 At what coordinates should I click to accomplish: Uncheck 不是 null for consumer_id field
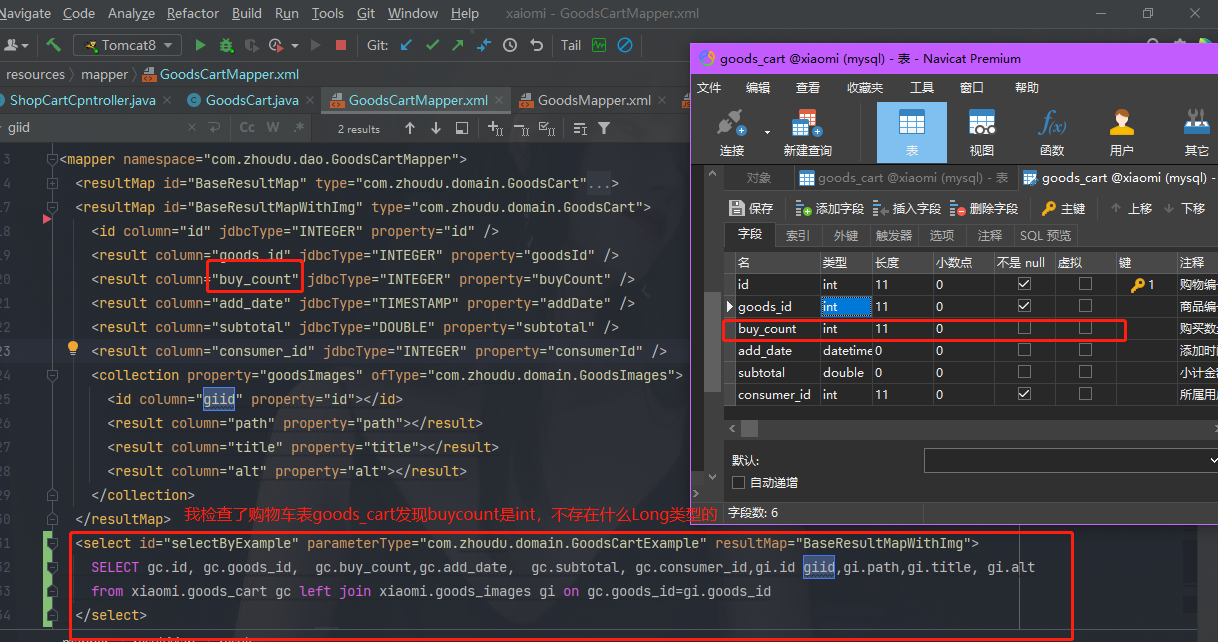[x=1024, y=394]
